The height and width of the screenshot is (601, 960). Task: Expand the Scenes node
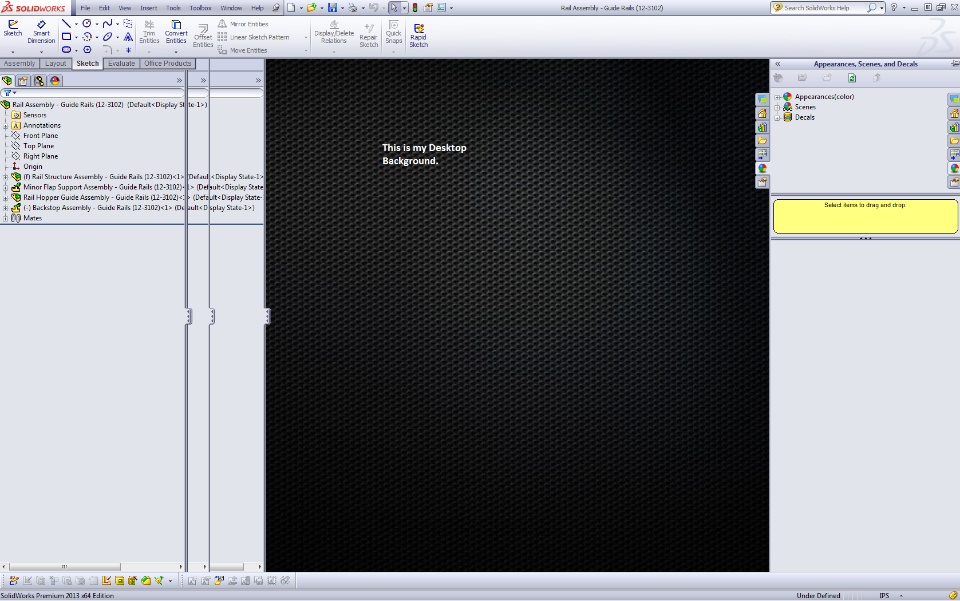click(x=777, y=107)
